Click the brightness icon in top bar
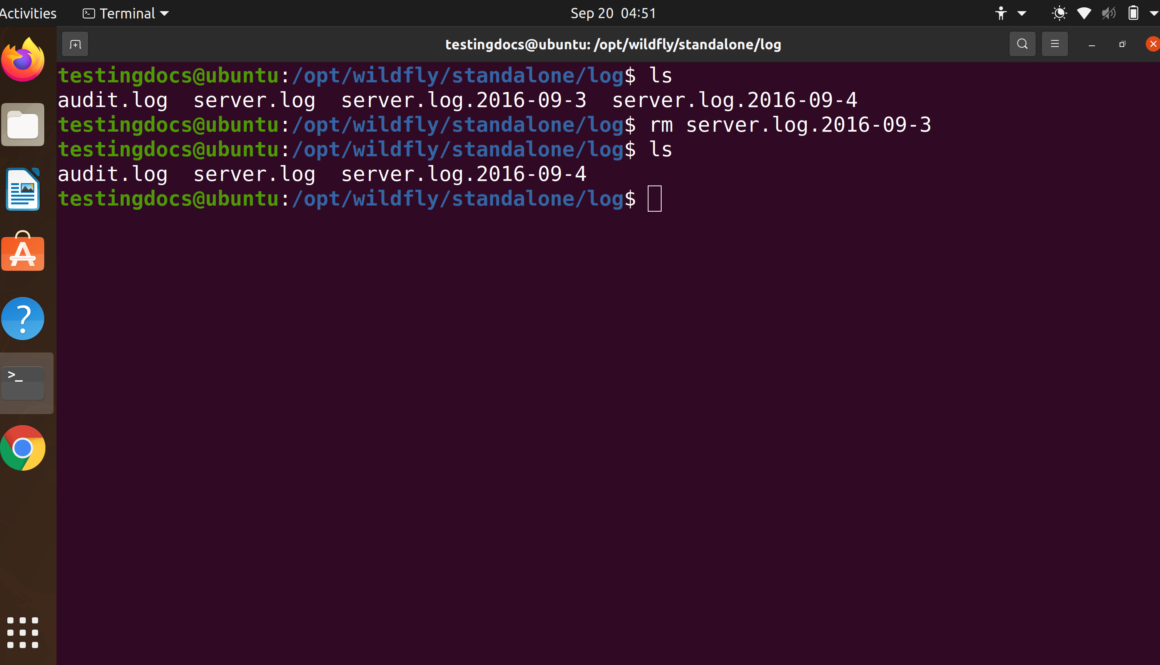The width and height of the screenshot is (1160, 665). point(1059,13)
